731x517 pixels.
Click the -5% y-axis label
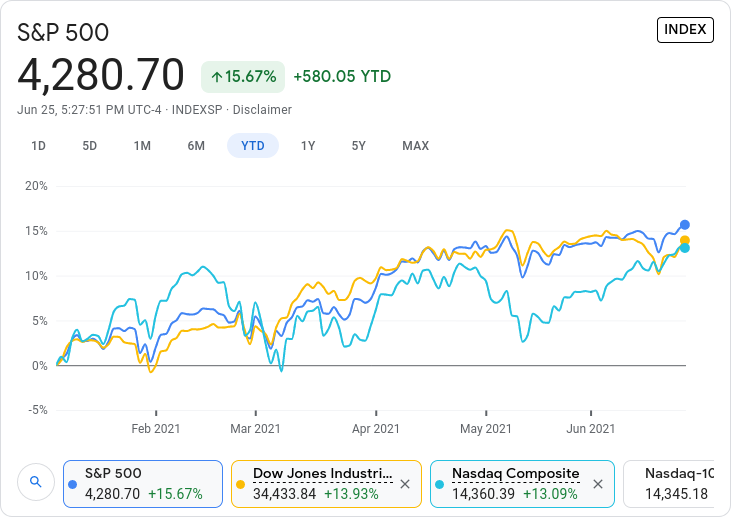tap(38, 410)
